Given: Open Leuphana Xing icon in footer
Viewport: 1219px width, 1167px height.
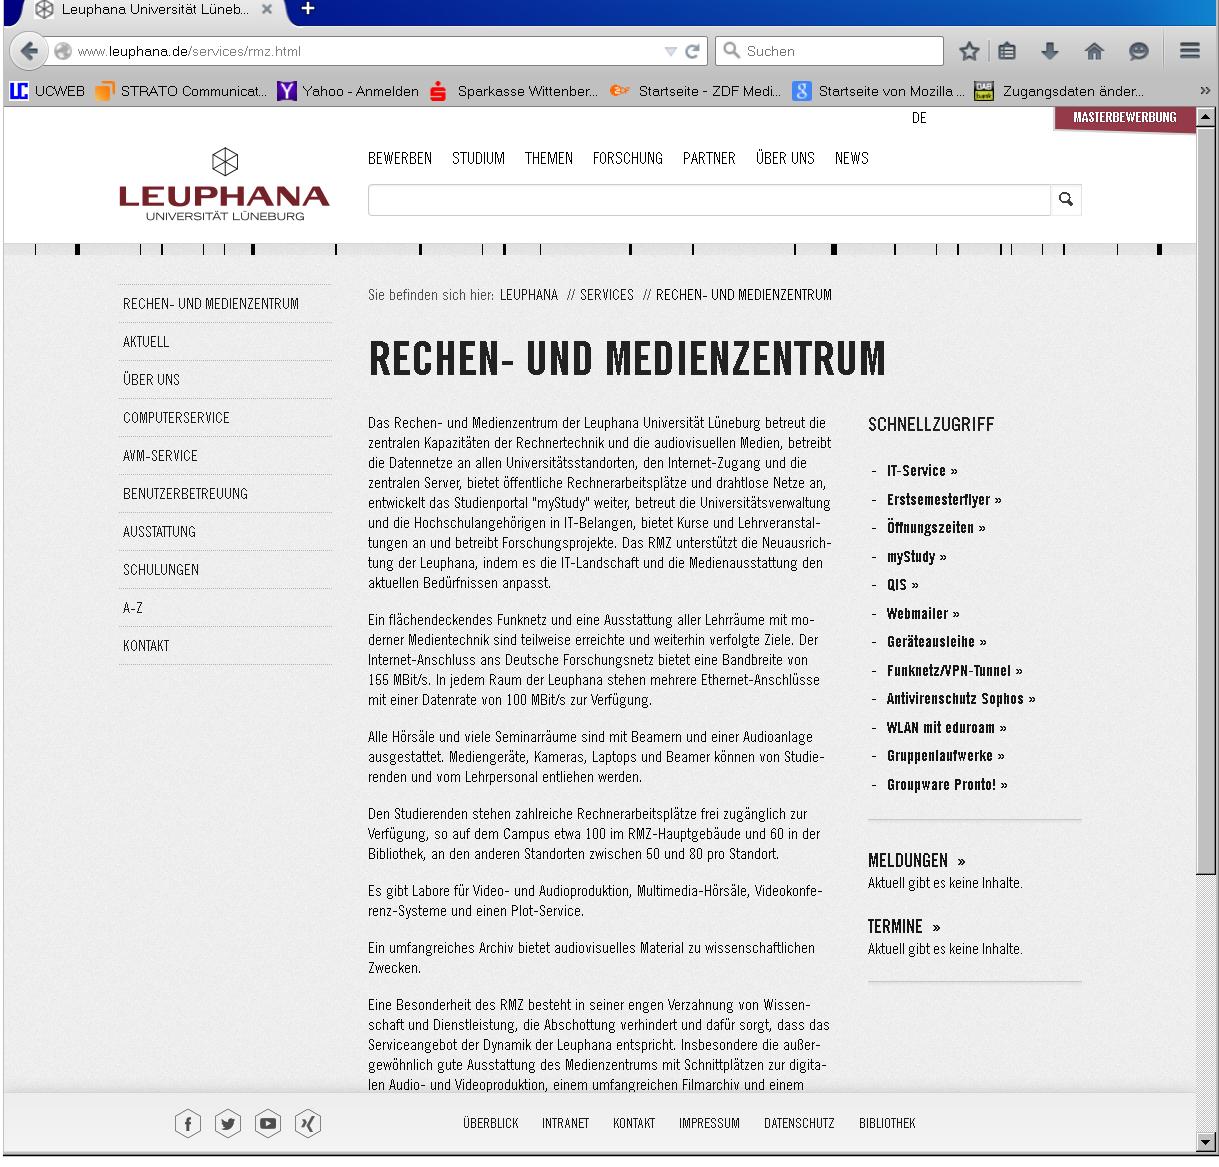Looking at the screenshot, I should tap(308, 1124).
